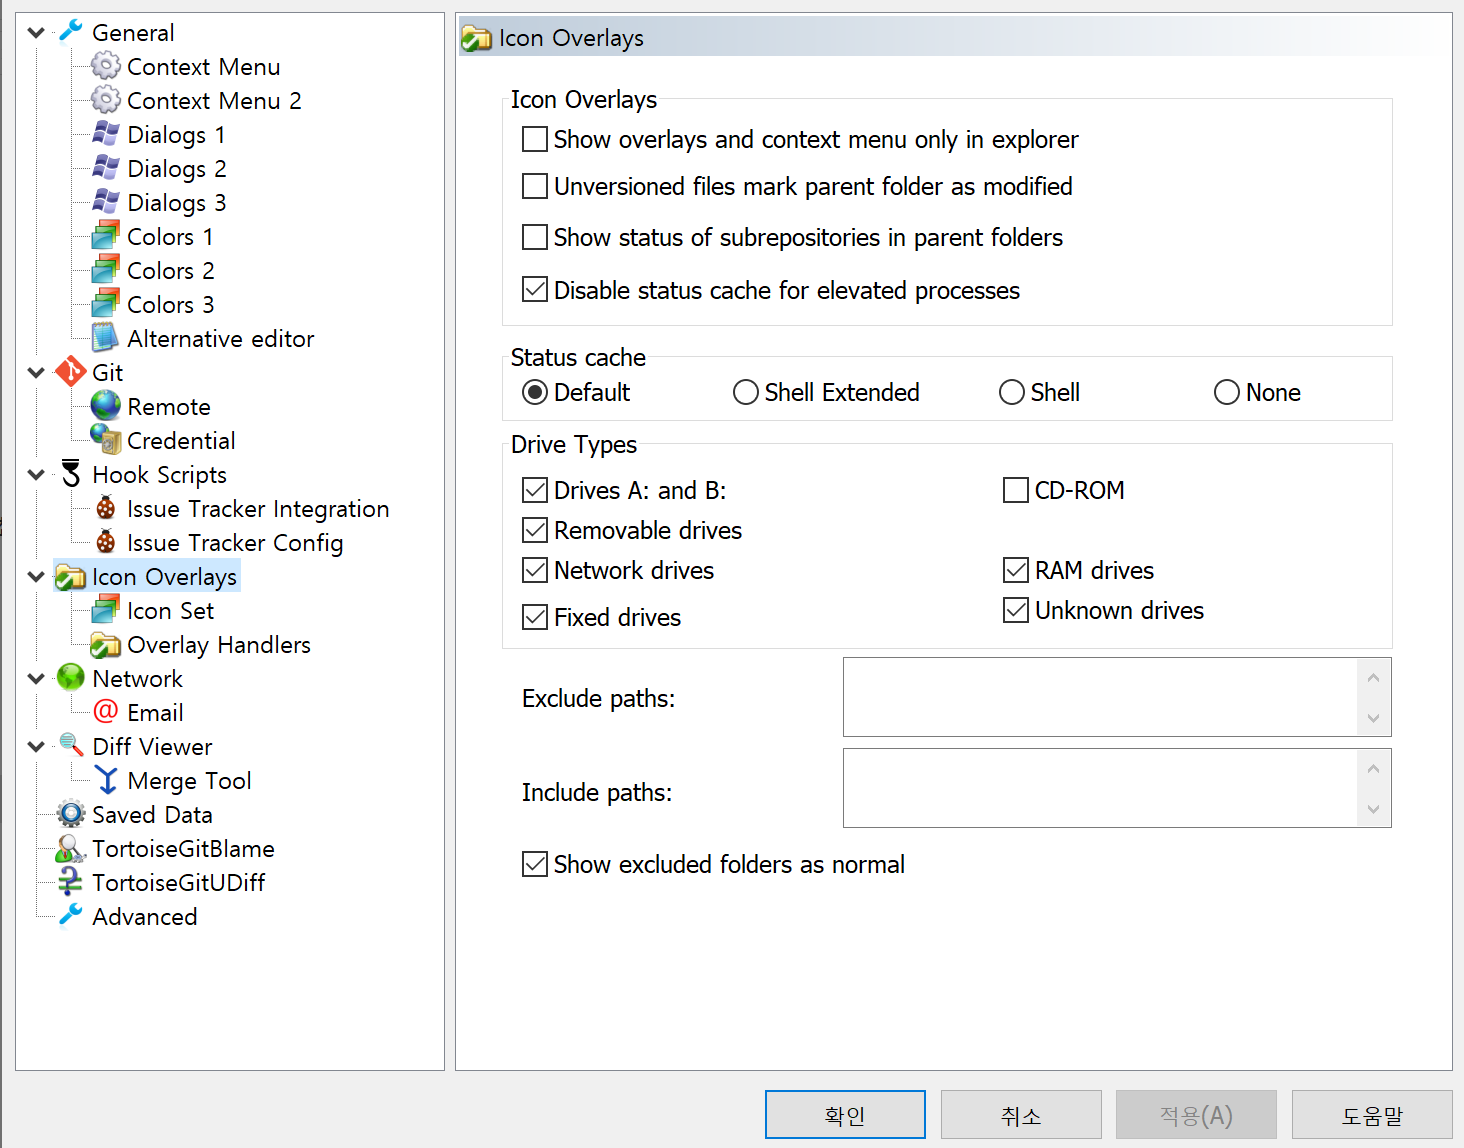Collapse the Hook Scripts tree node
Viewport: 1464px width, 1148px height.
pyautogui.click(x=36, y=475)
